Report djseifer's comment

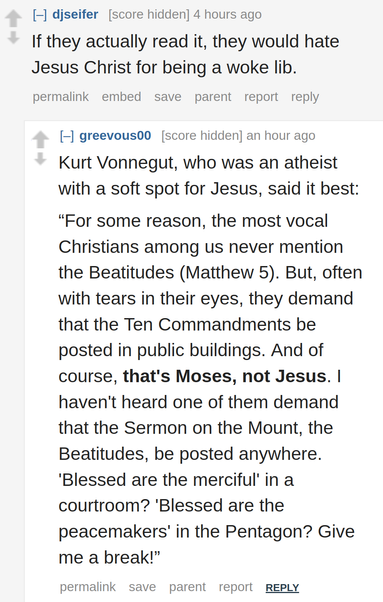click(x=261, y=97)
